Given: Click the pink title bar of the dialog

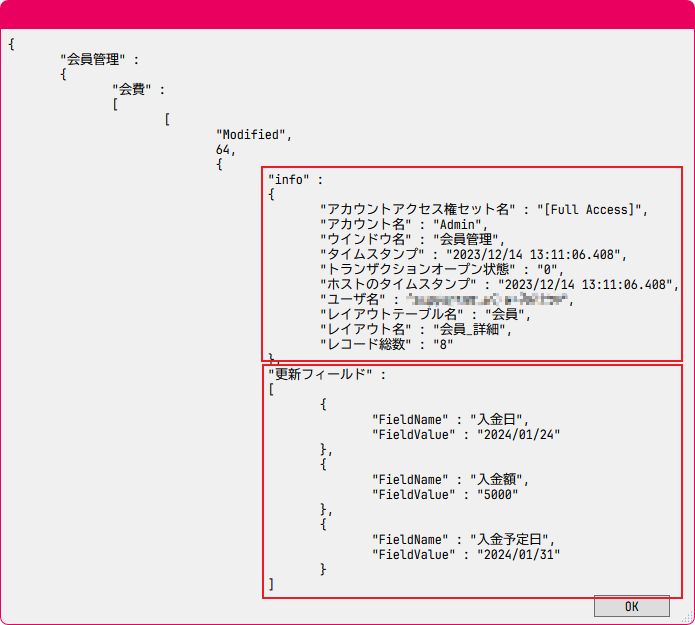Looking at the screenshot, I should 347,14.
